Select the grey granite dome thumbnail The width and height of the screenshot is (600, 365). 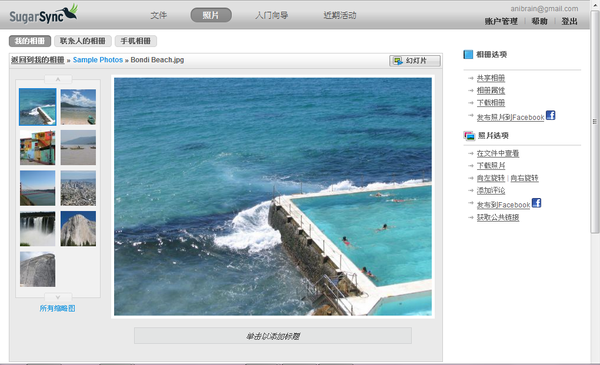click(x=38, y=269)
